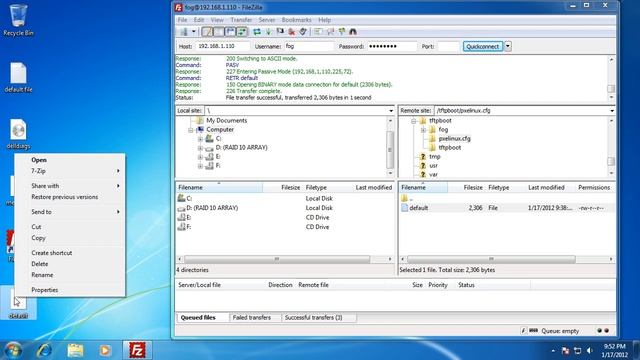Select the Queued files tab
Screen dimensions: 640x360
(x=198, y=318)
